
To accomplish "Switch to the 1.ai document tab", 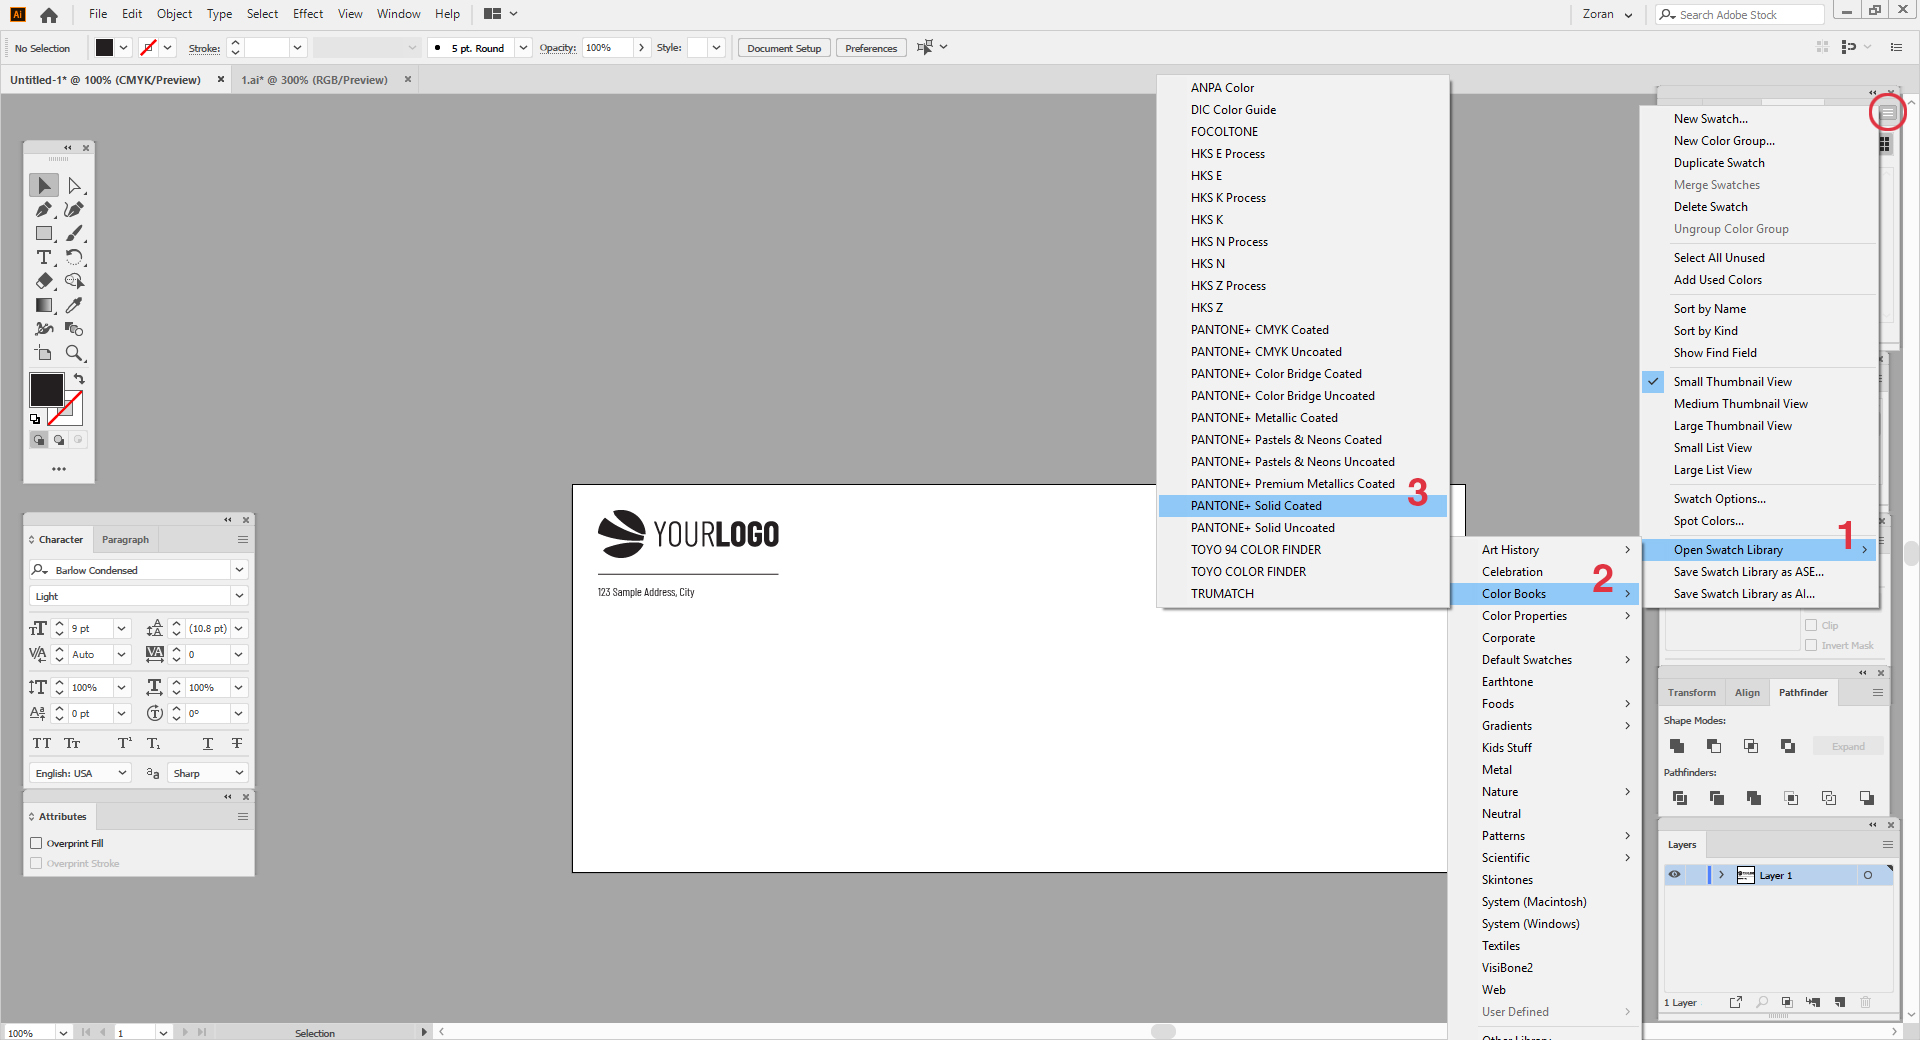I will coord(314,80).
